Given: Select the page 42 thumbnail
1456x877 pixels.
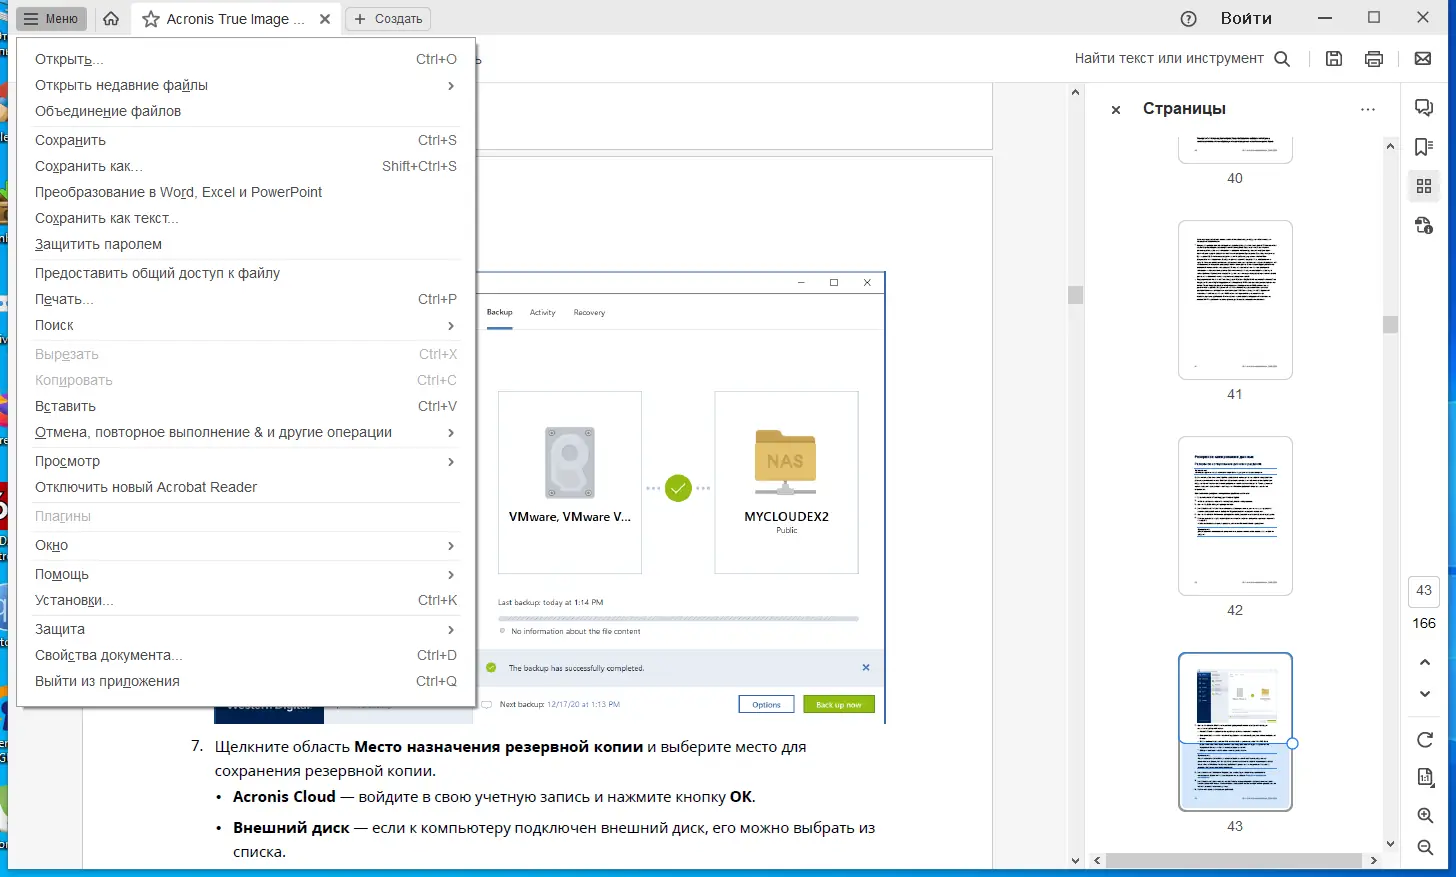Looking at the screenshot, I should click(x=1235, y=516).
